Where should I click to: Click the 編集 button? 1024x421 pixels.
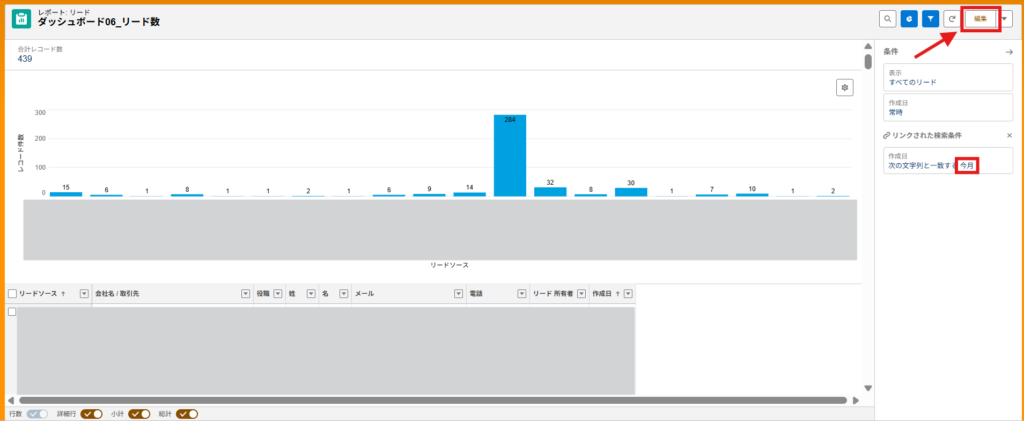pyautogui.click(x=980, y=19)
